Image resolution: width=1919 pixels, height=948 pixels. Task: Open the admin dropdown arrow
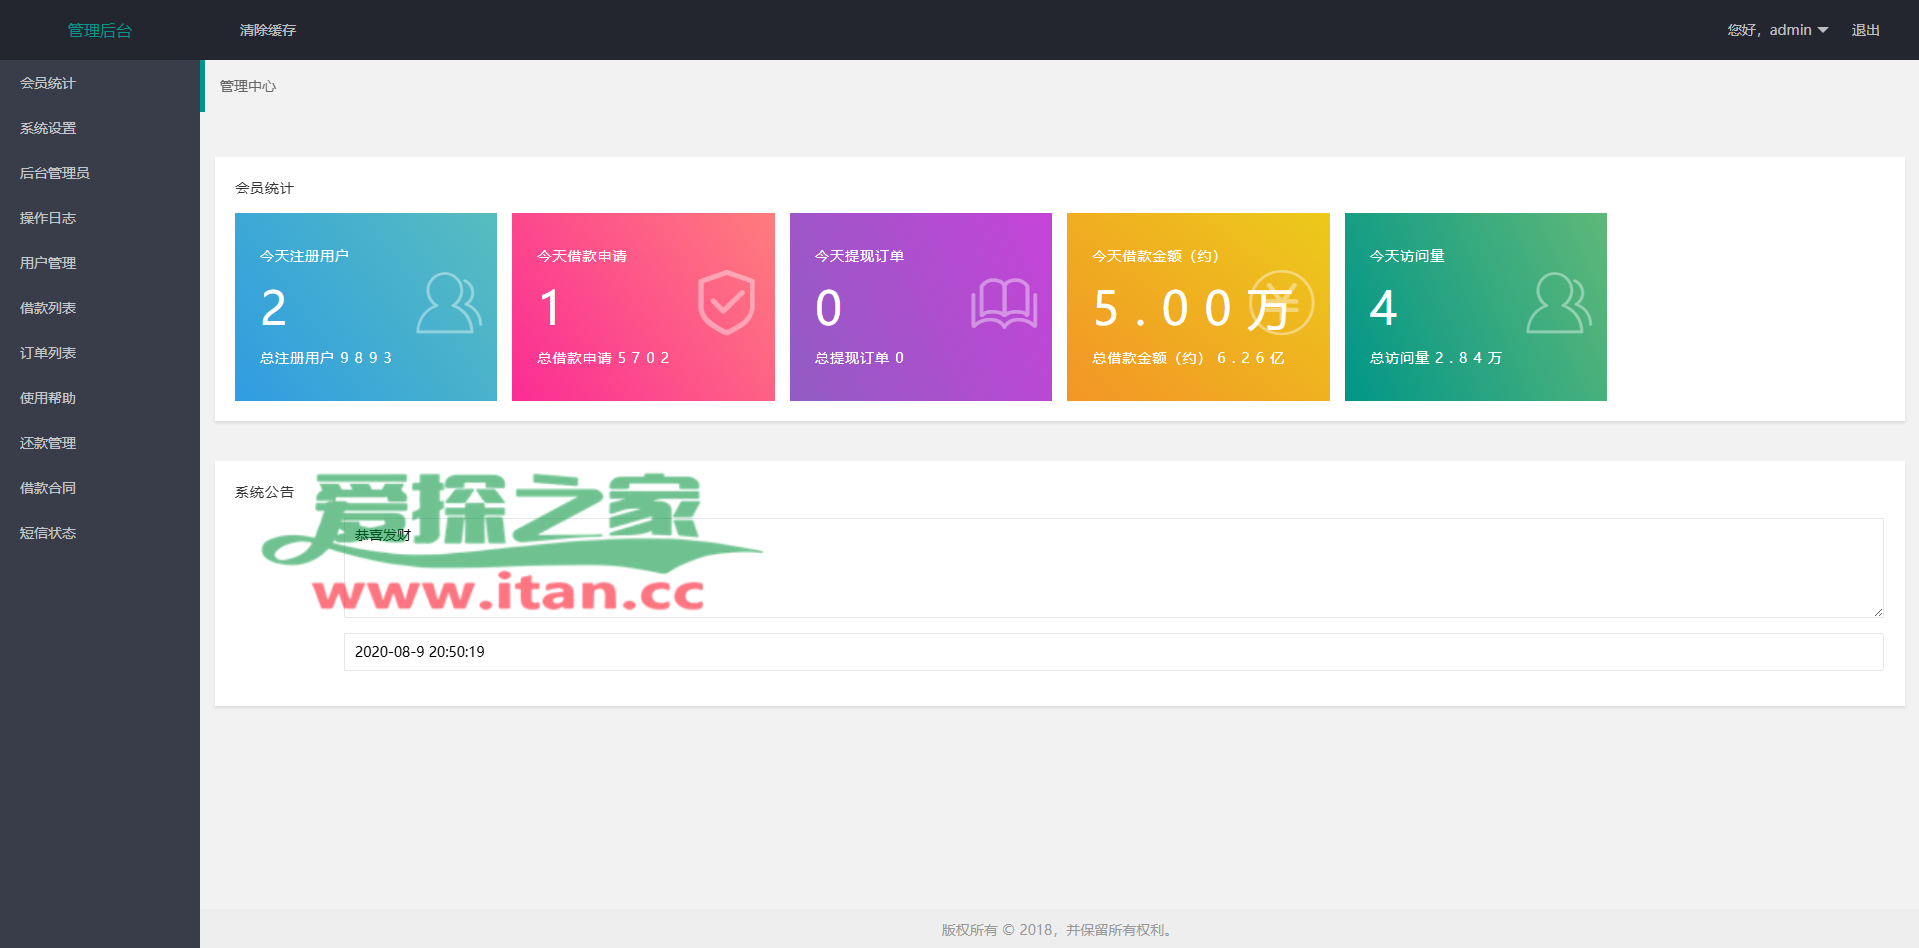coord(1823,30)
